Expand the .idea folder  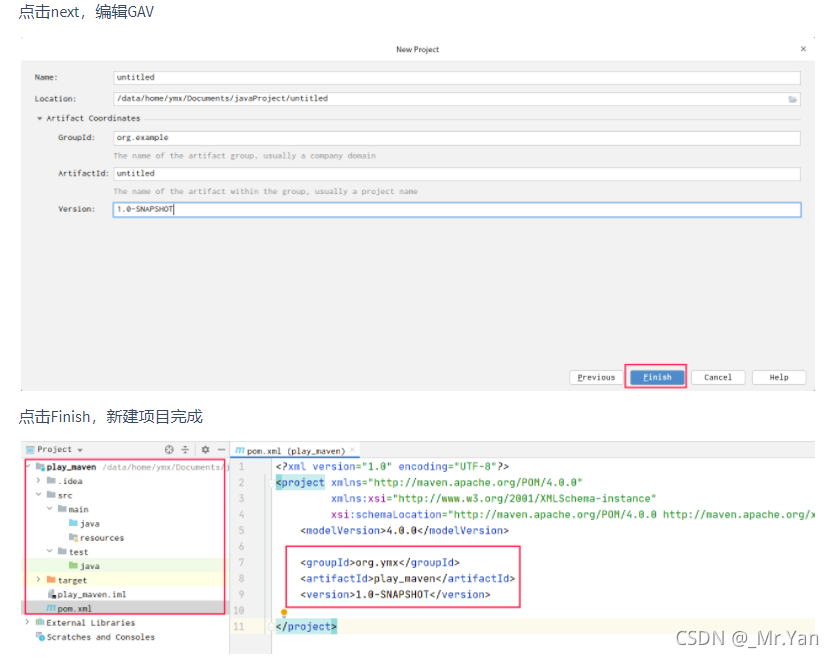tap(38, 480)
